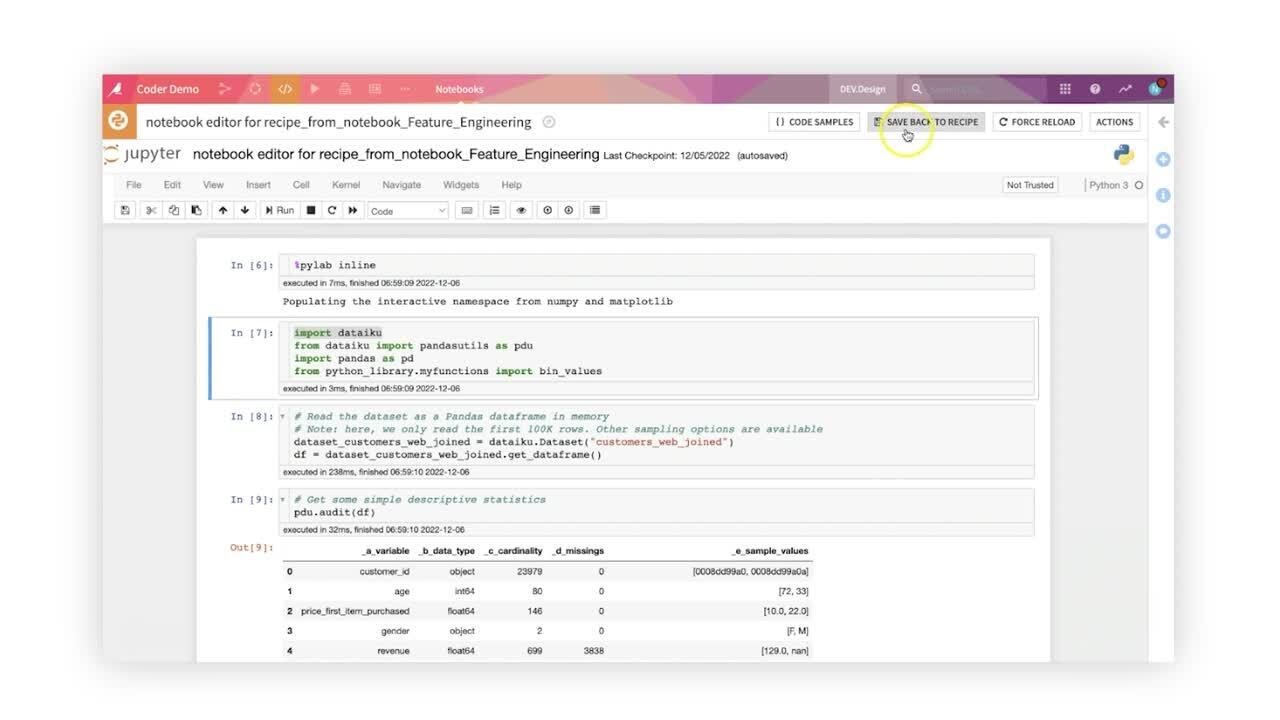The image size is (1280, 720).
Task: Open the Notebooks tab in top bar
Action: (x=459, y=89)
